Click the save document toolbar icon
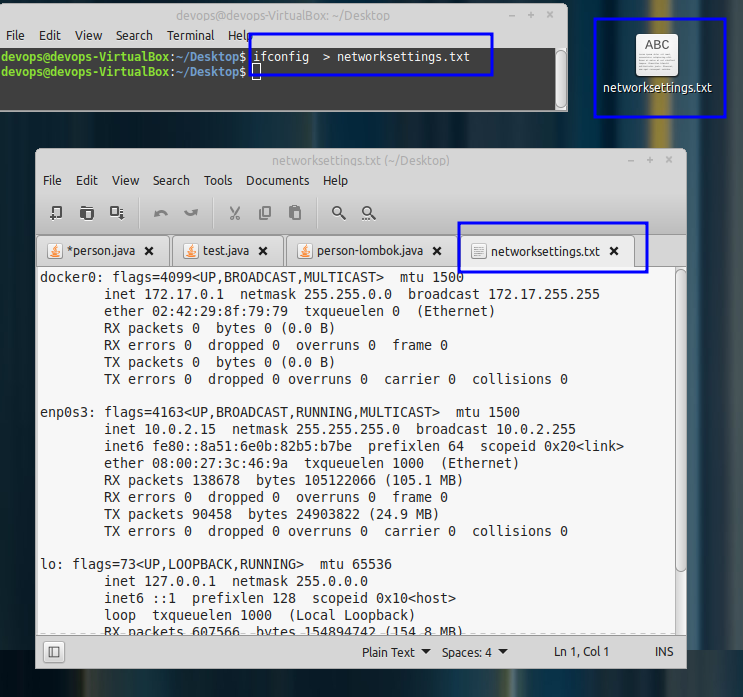743x697 pixels. click(x=117, y=213)
